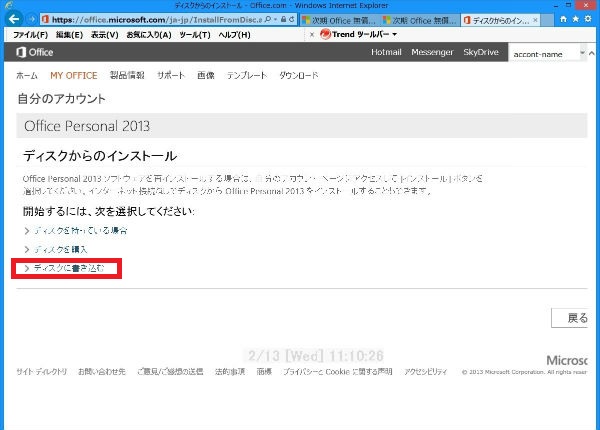Click the 自分のアカウント heading

(x=61, y=99)
